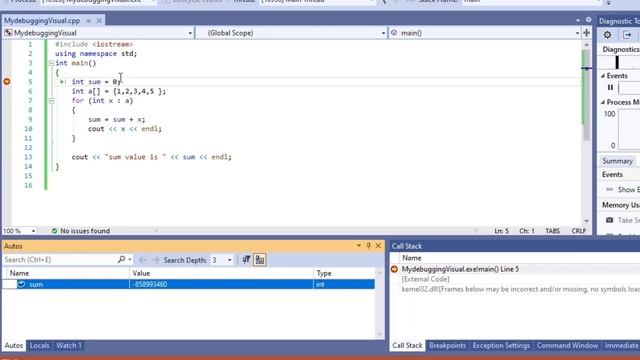640x360 pixels.
Task: Navigate forward in Autos search results
Action: pyautogui.click(x=155, y=260)
